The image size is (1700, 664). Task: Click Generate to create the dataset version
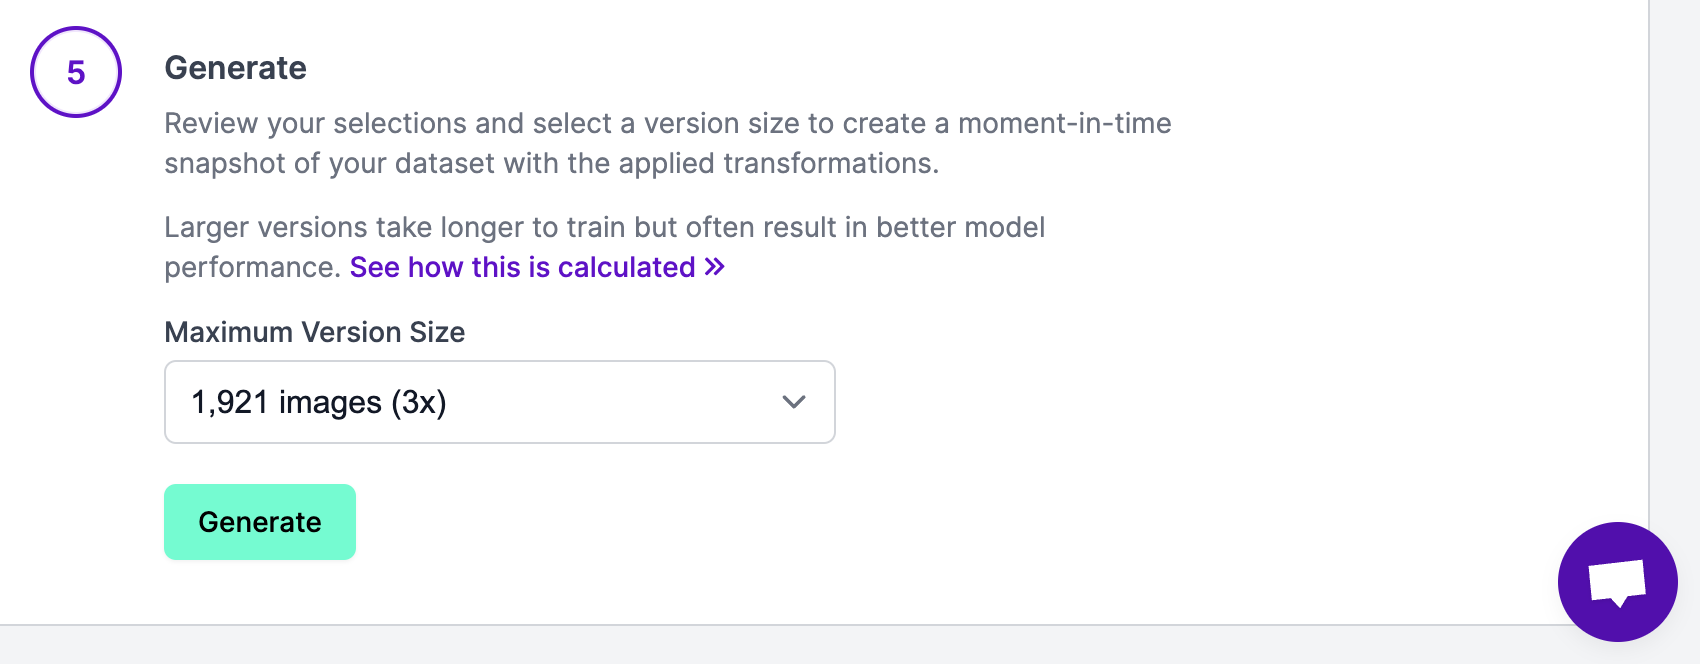(x=259, y=521)
